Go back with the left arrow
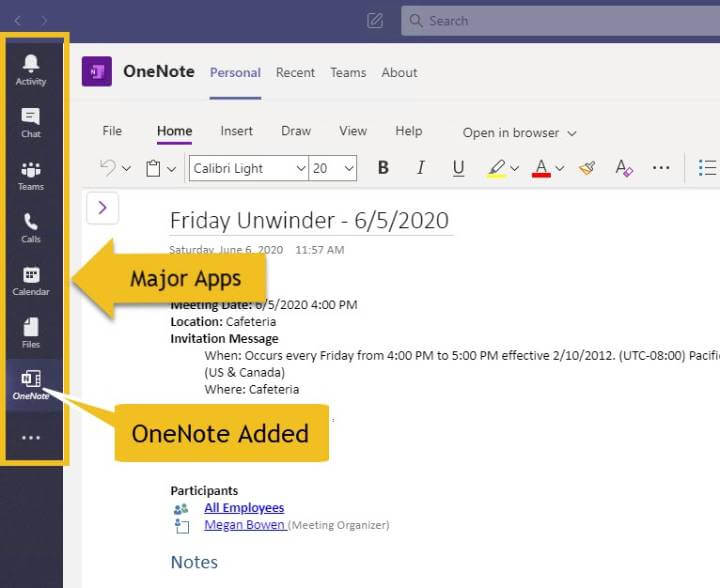 (x=17, y=21)
